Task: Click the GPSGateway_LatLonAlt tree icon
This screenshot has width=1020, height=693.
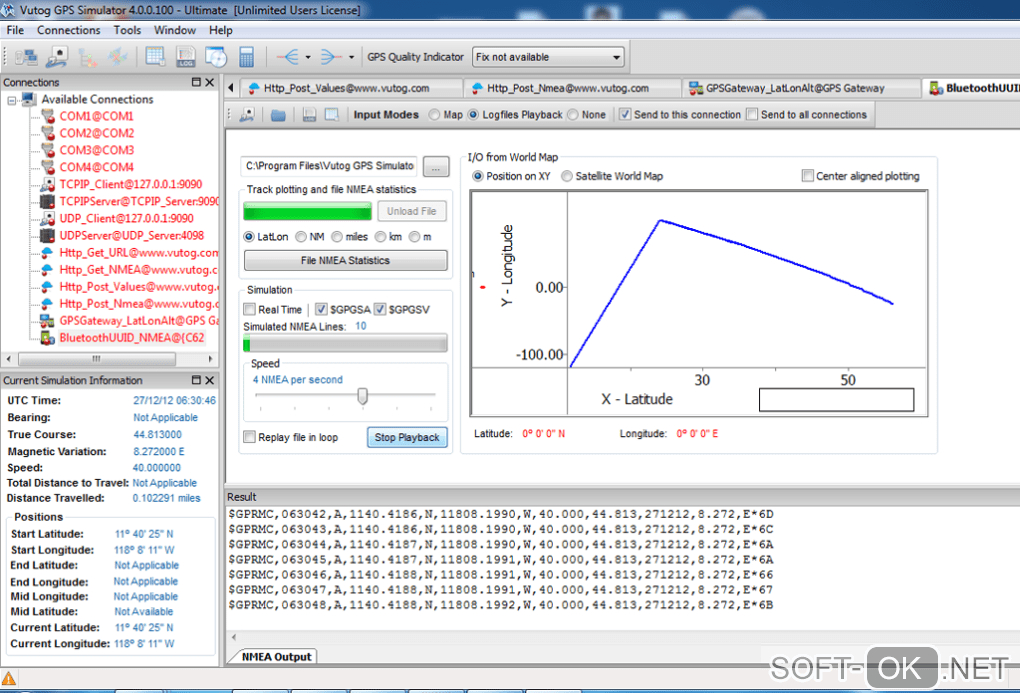Action: click(47, 321)
